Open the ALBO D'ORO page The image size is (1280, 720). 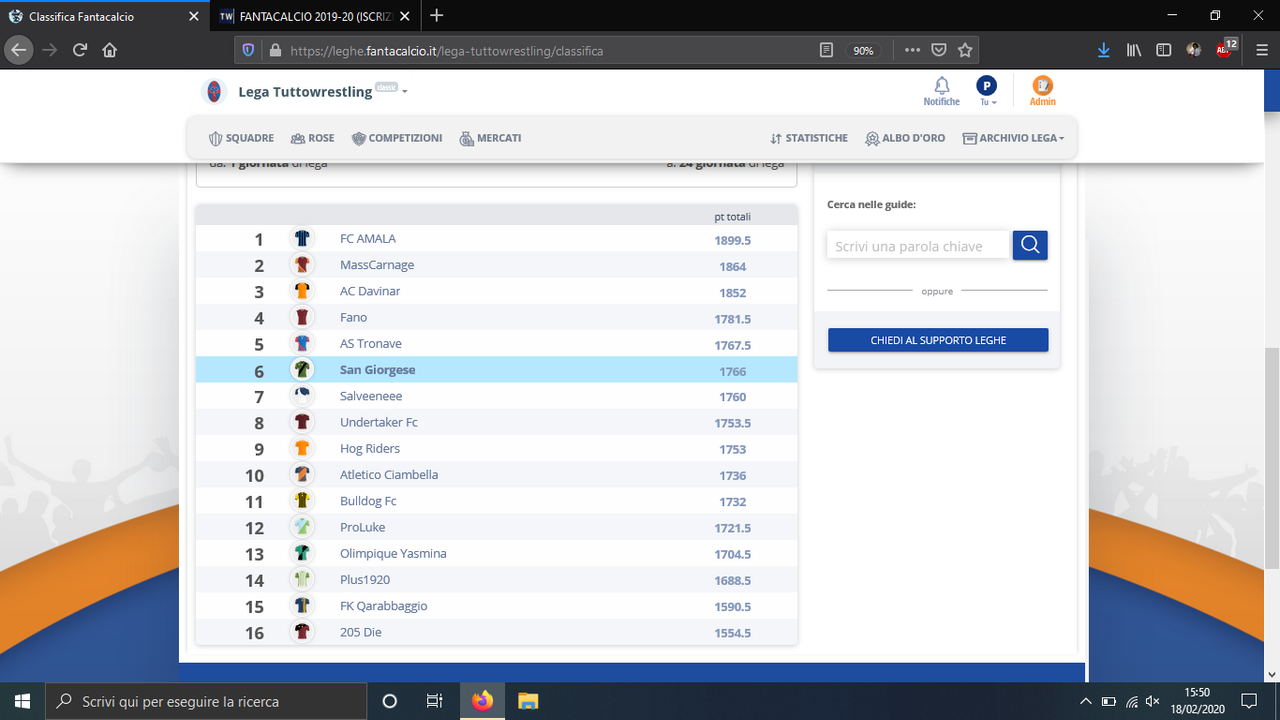pyautogui.click(x=905, y=138)
